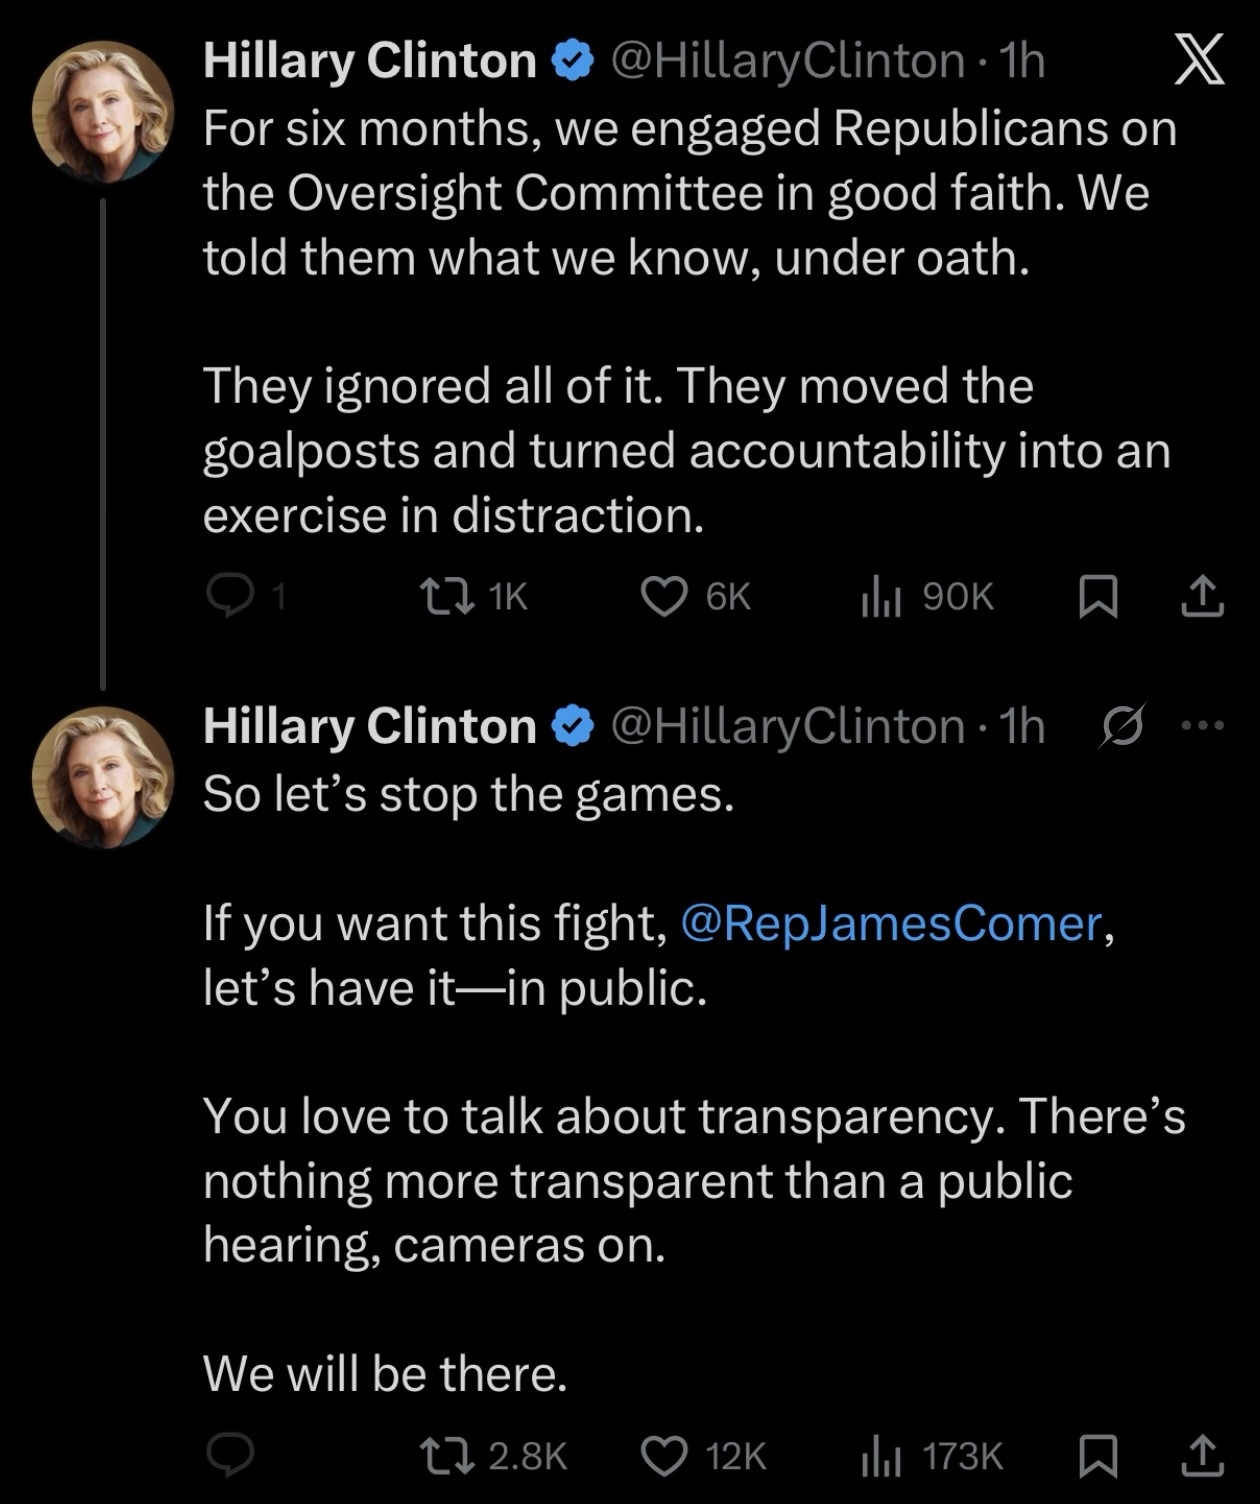The image size is (1260, 1504).
Task: Open the X logo in top corner
Action: point(1197,60)
